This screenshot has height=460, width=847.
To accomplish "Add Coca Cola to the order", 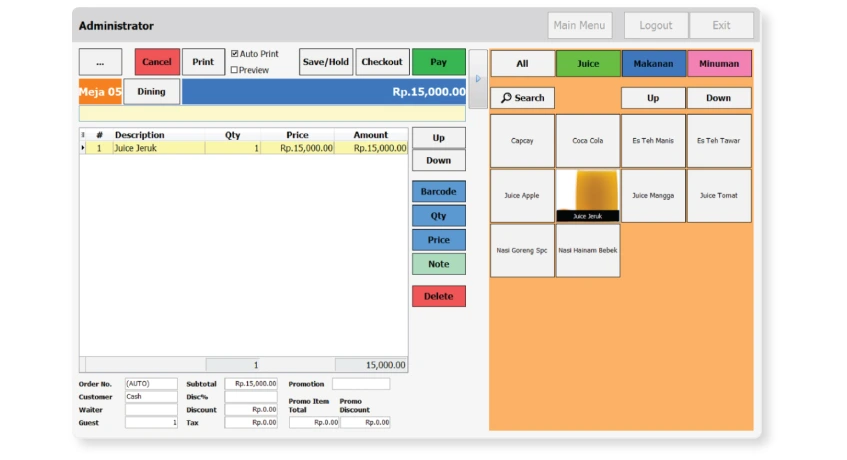I will point(588,141).
